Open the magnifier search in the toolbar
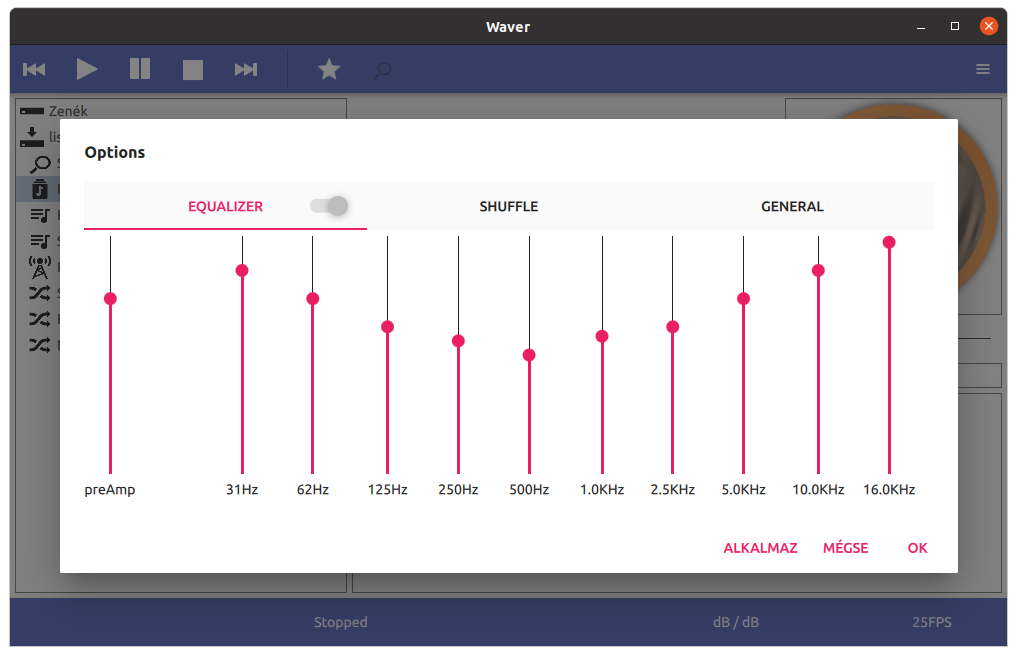 (x=382, y=69)
